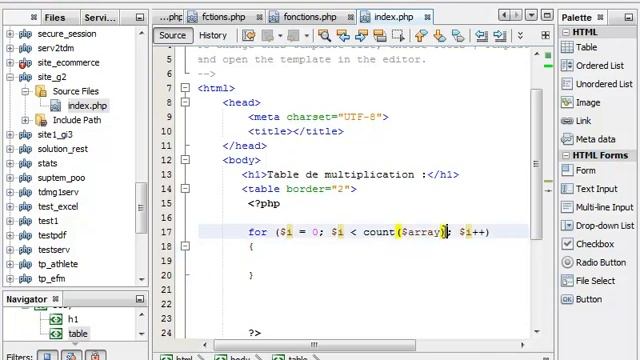Click the Last Edit toolbar icon

pos(249,36)
